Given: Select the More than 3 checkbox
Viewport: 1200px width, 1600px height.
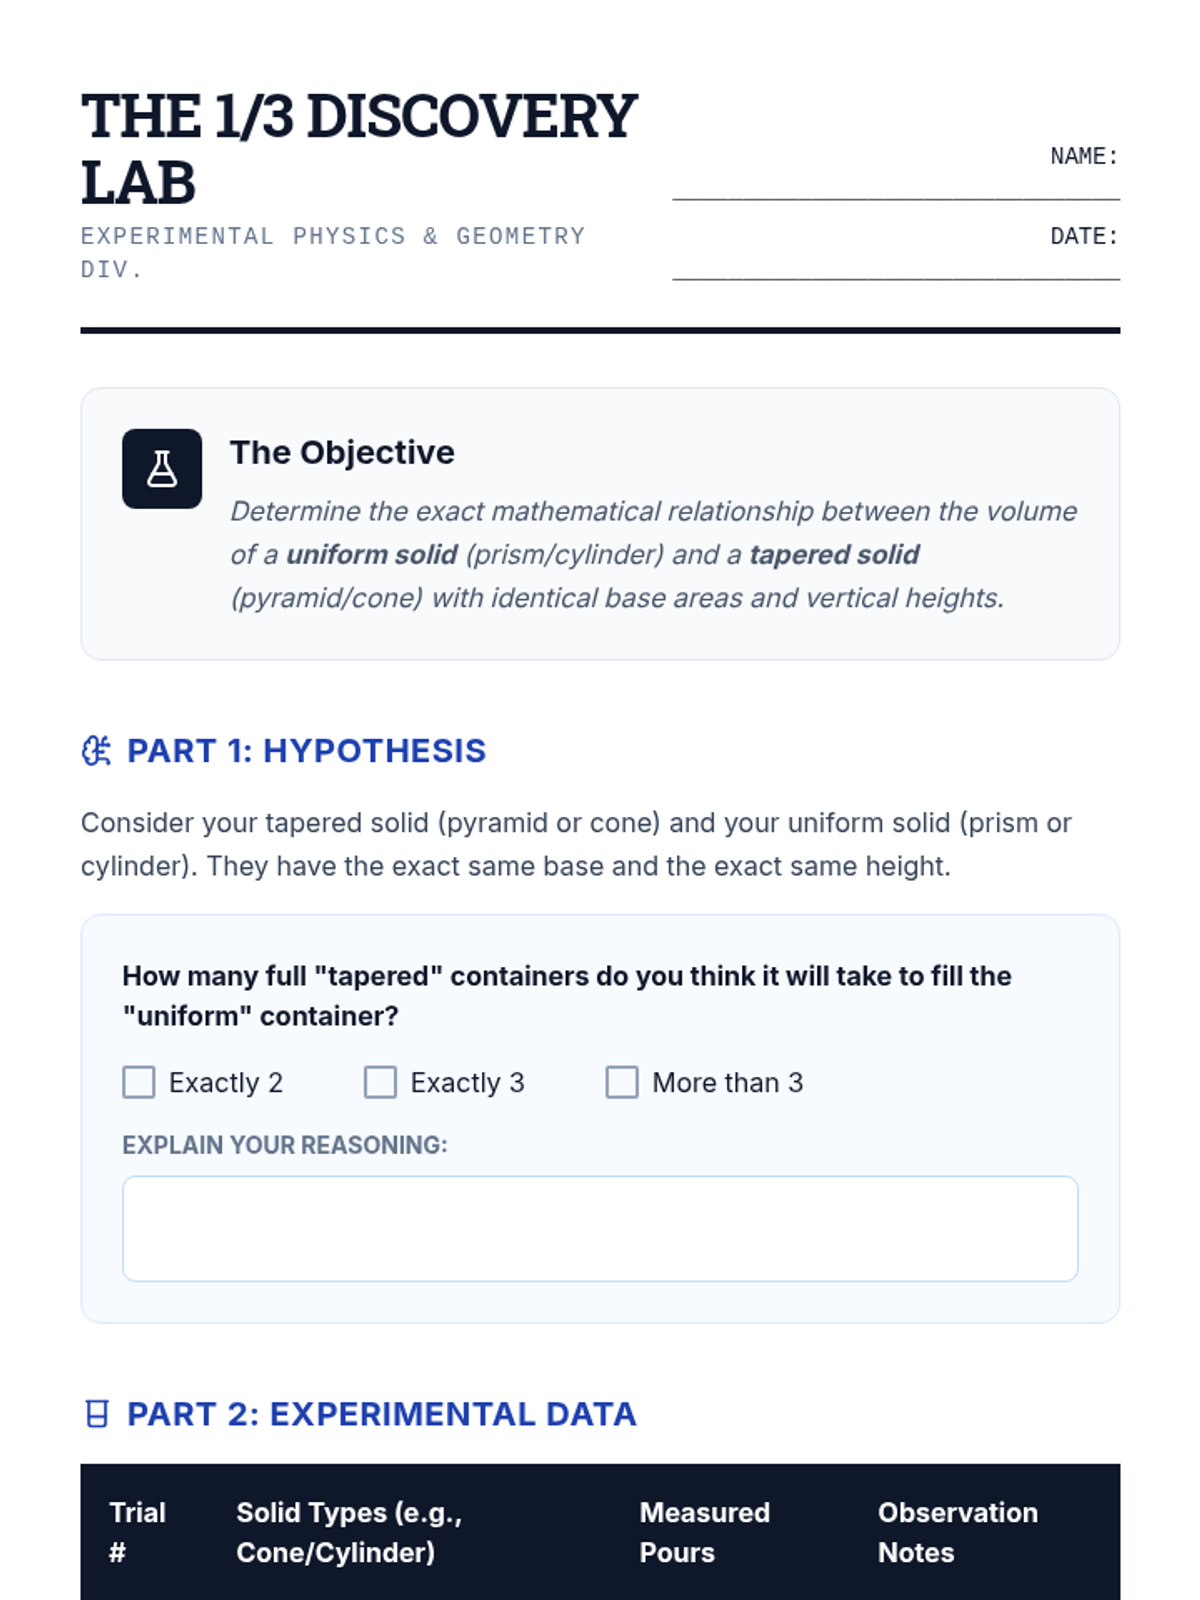Looking at the screenshot, I should (x=622, y=1082).
